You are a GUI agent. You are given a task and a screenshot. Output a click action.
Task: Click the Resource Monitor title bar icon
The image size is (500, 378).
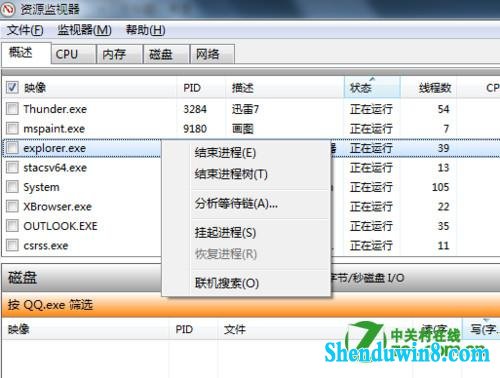[8, 9]
